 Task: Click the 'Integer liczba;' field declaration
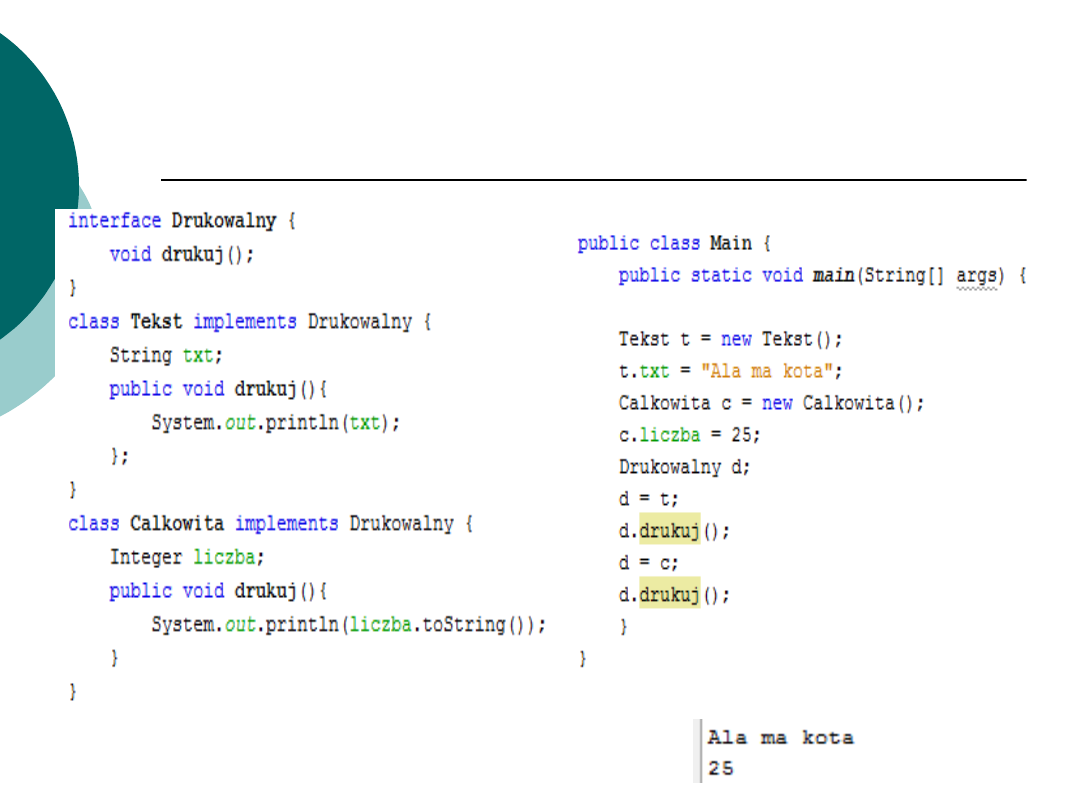pos(187,557)
